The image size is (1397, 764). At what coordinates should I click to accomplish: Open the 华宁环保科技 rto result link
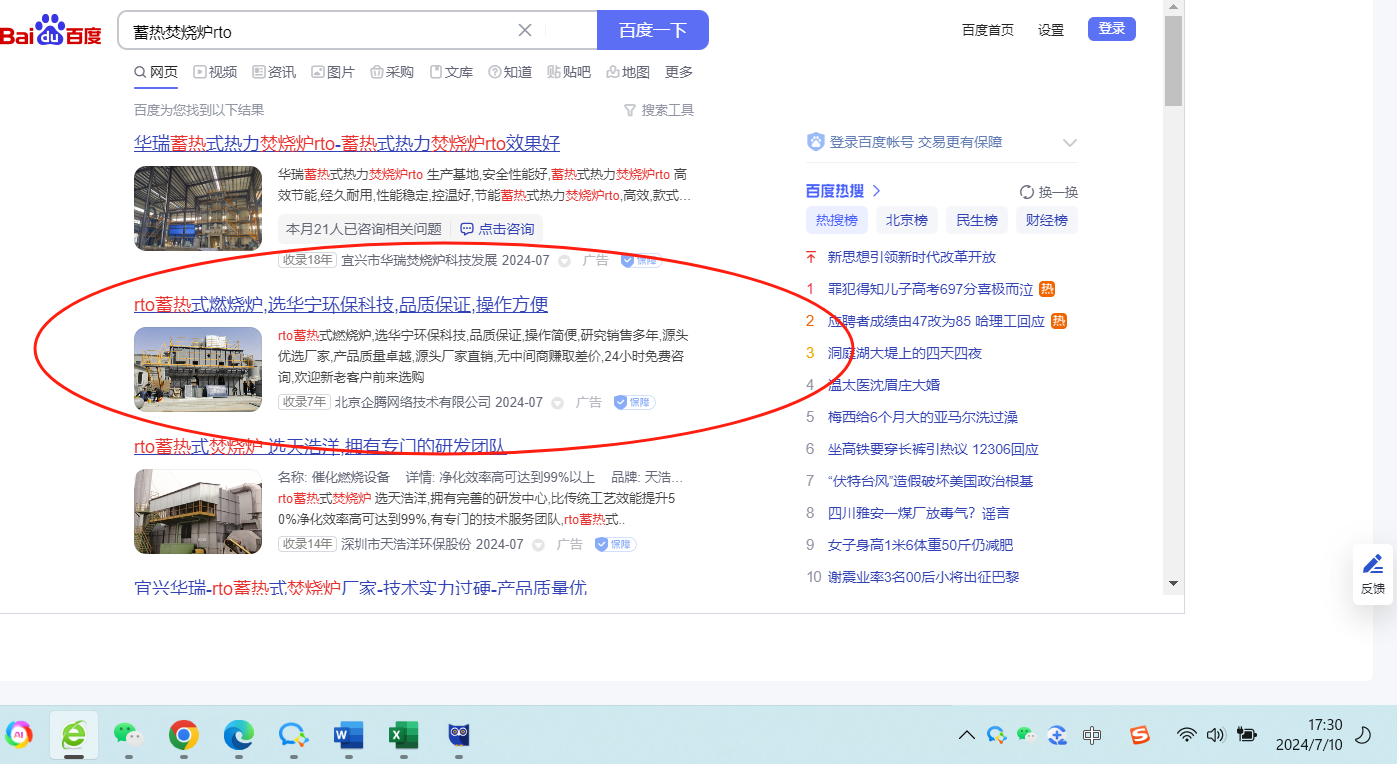[341, 305]
